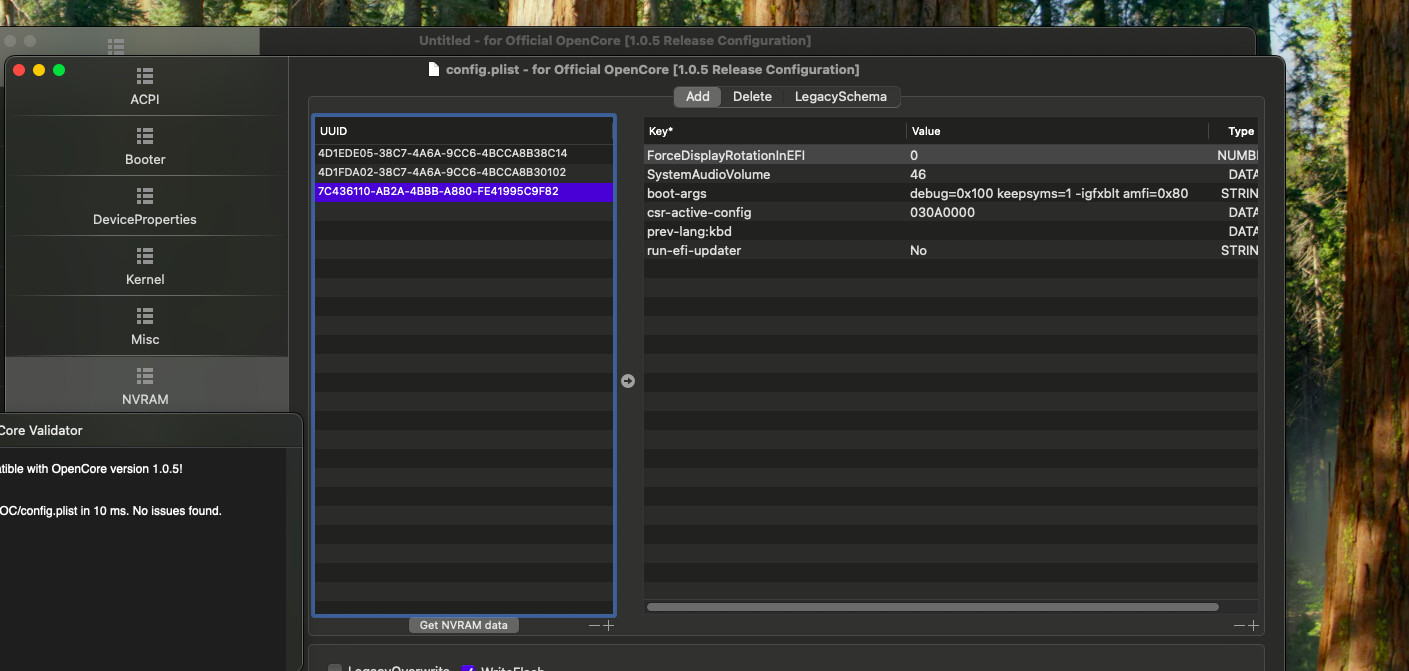Select the NVRAM sidebar section

(145, 387)
